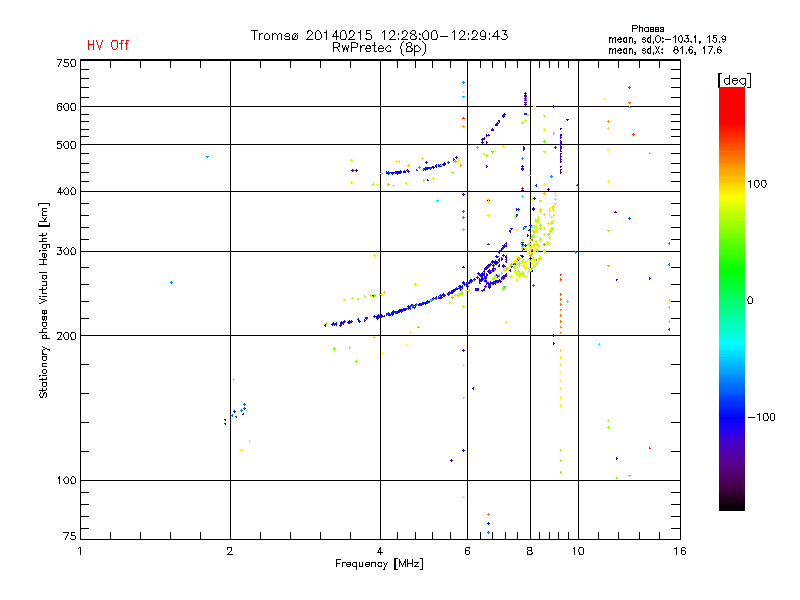Click the red 'HV Off' label
800x600 pixels.
[108, 45]
